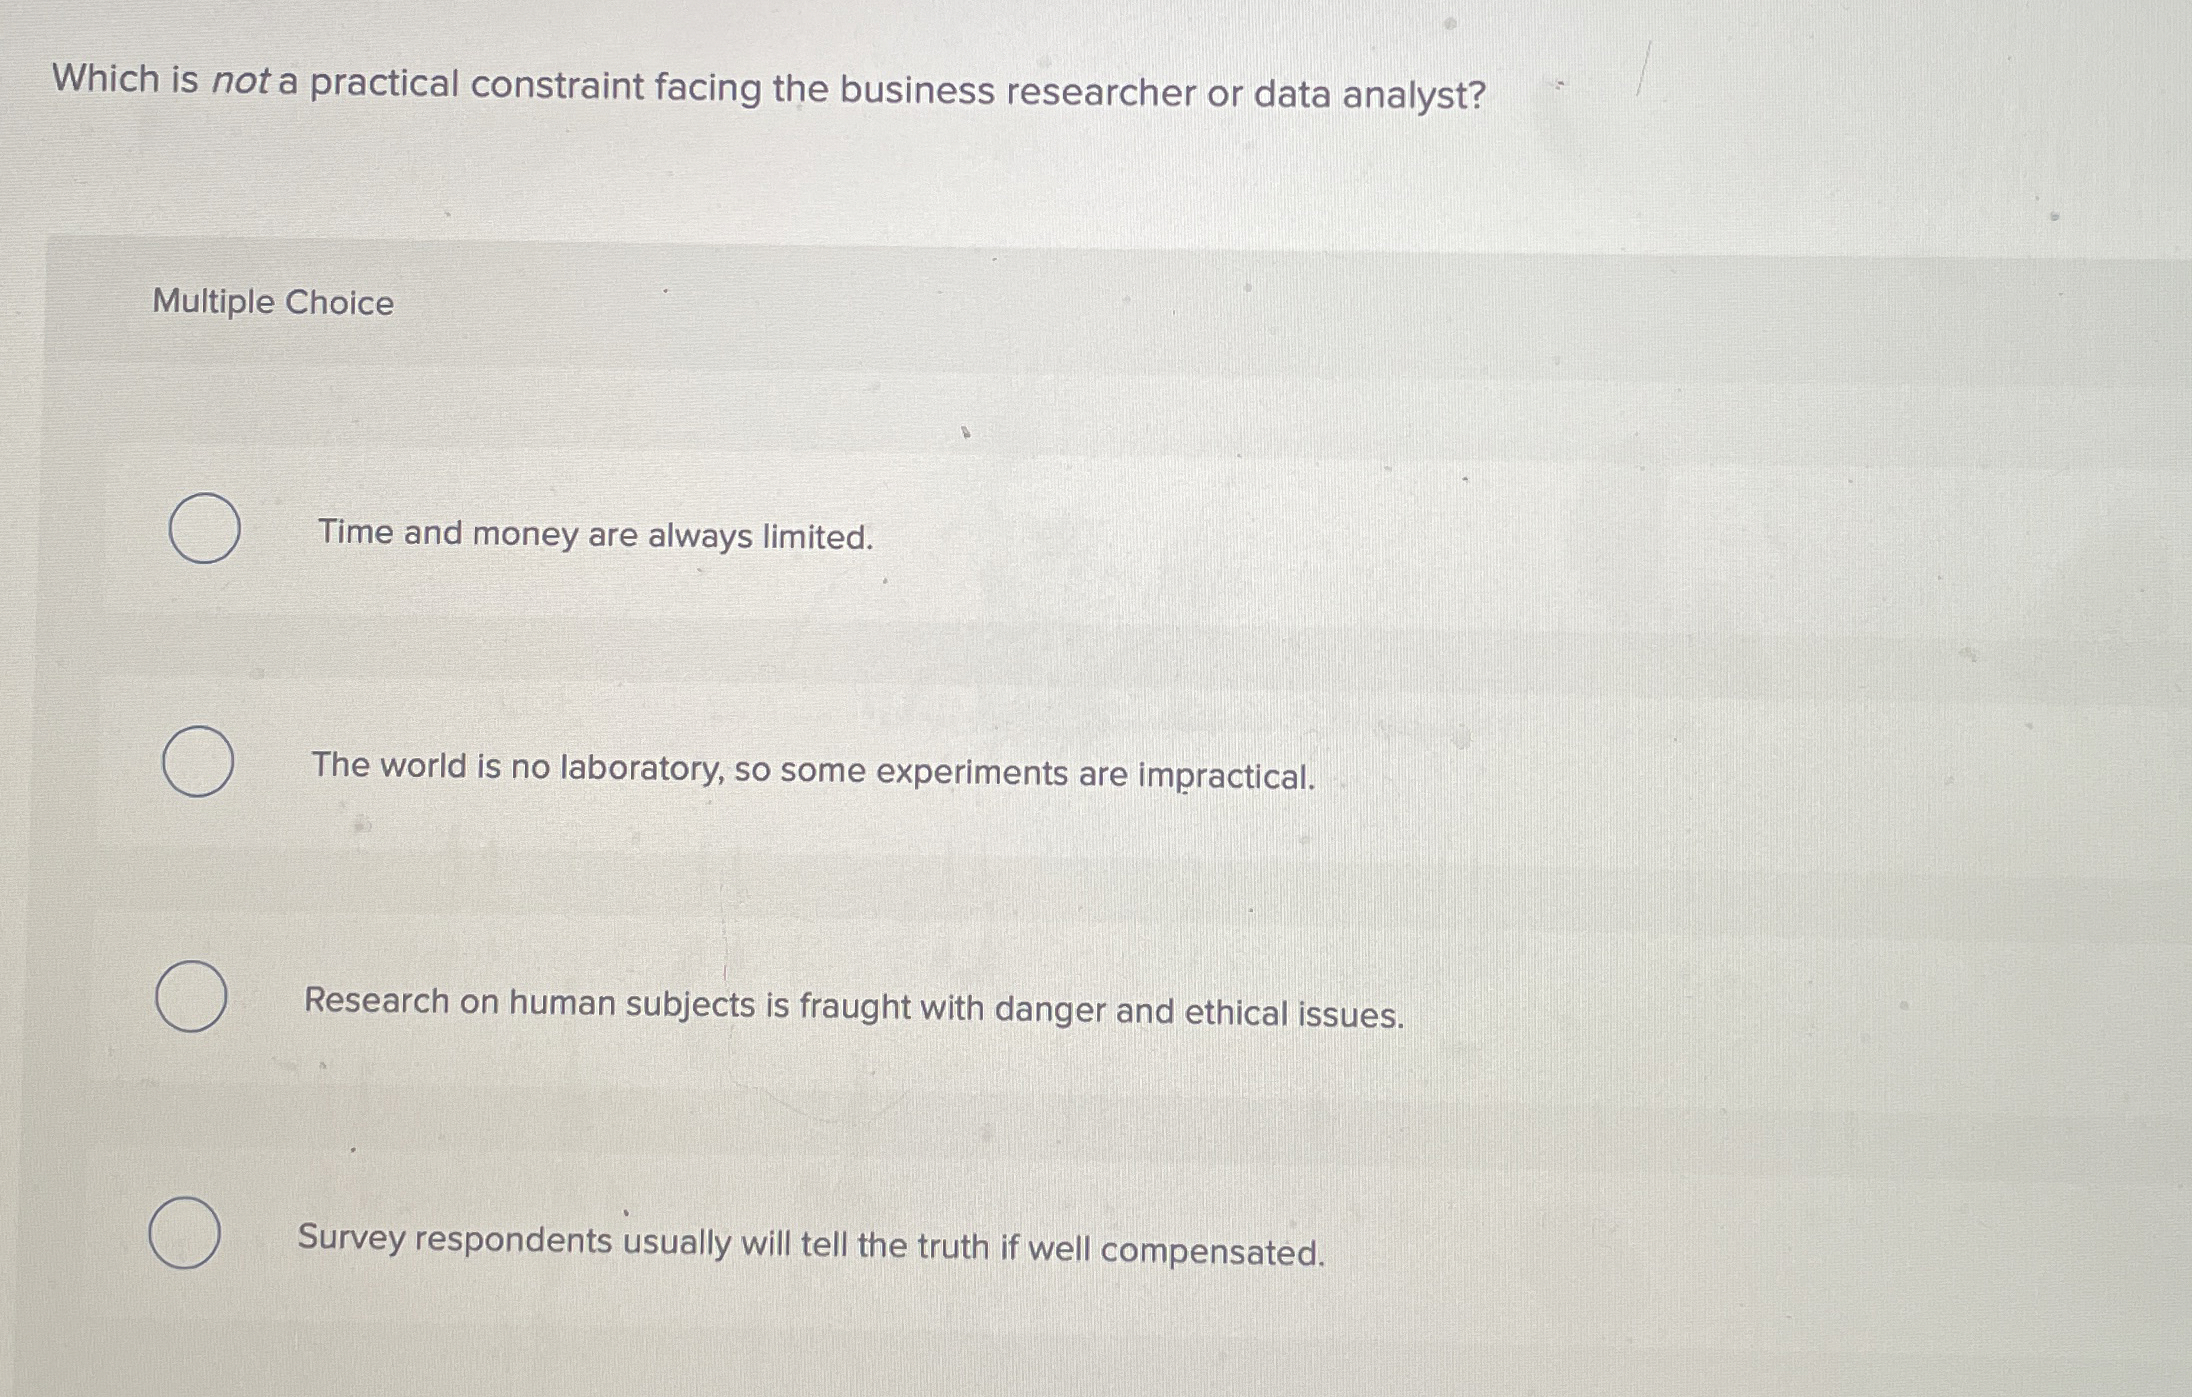Screen dimensions: 2192x1397
Task: Select the 'world is no laboratory' answer option
Action: (197, 762)
